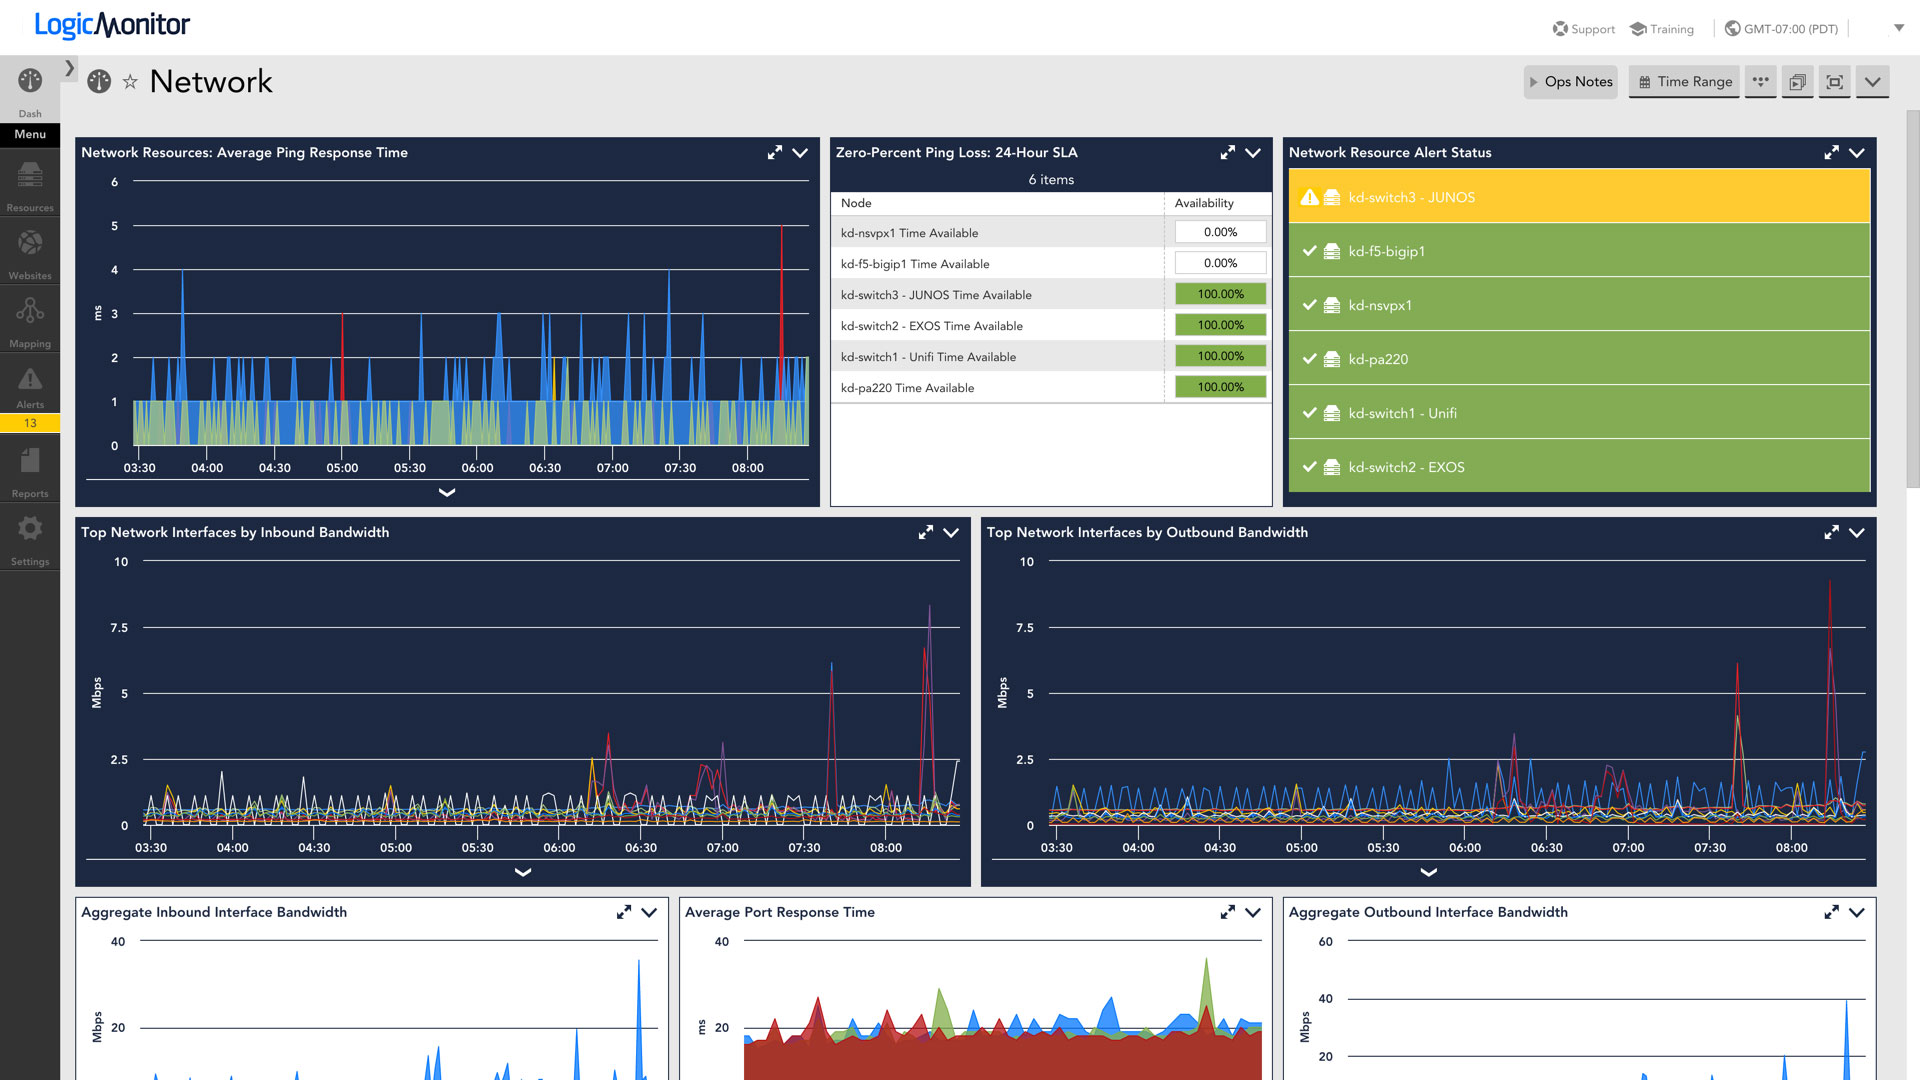1920x1080 pixels.
Task: Click the GMT-07:00 (PDT) timezone
Action: click(1782, 29)
